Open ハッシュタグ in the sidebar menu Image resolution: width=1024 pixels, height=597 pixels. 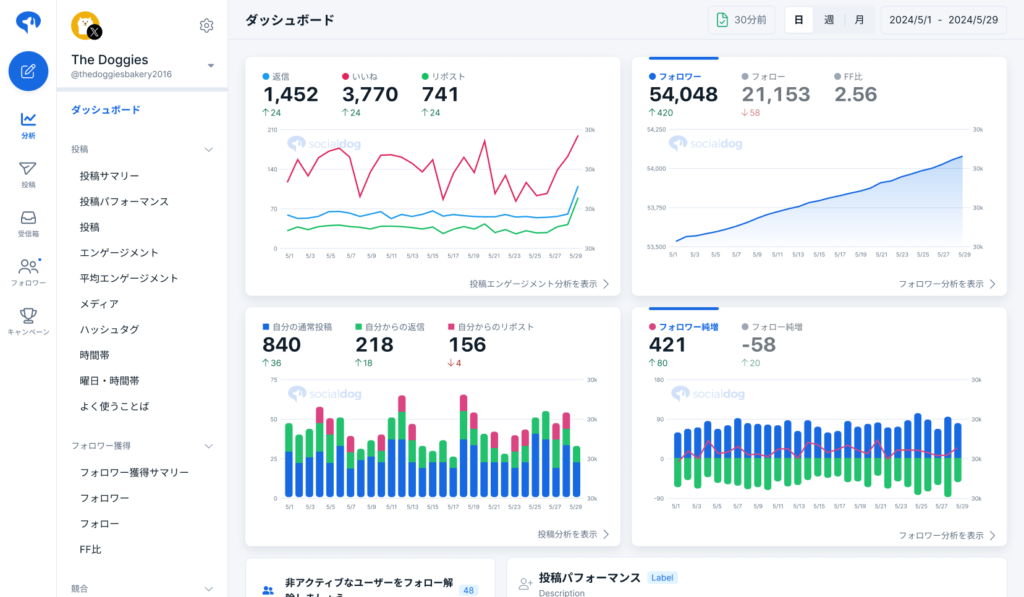click(109, 329)
